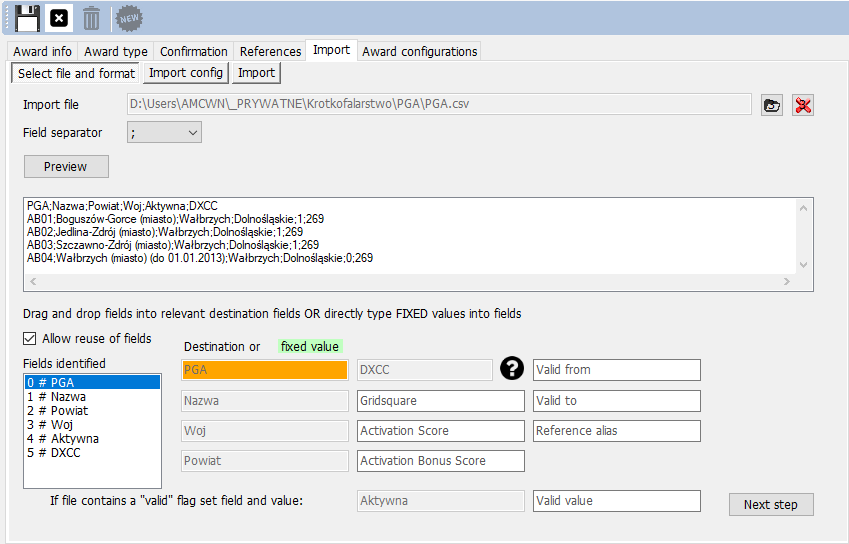The height and width of the screenshot is (544, 849).
Task: Click the AB01 Boguszów-Gorce preview row
Action: click(175, 219)
